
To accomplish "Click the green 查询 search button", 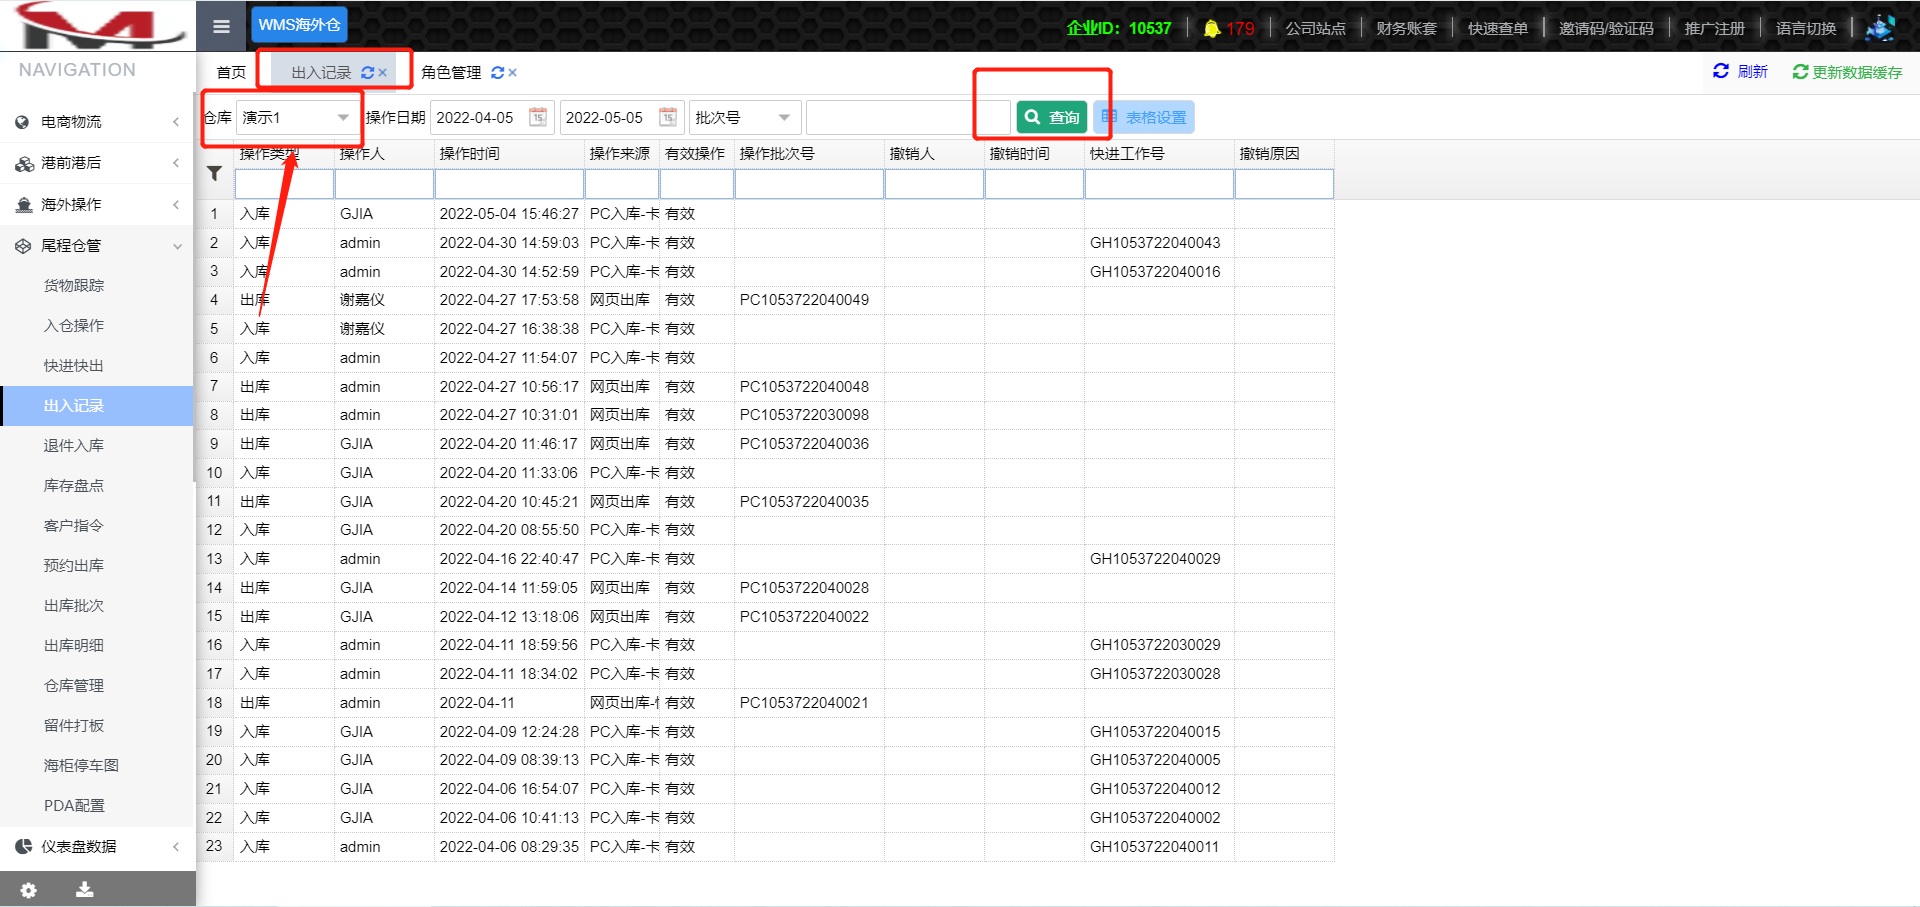I will click(1052, 118).
